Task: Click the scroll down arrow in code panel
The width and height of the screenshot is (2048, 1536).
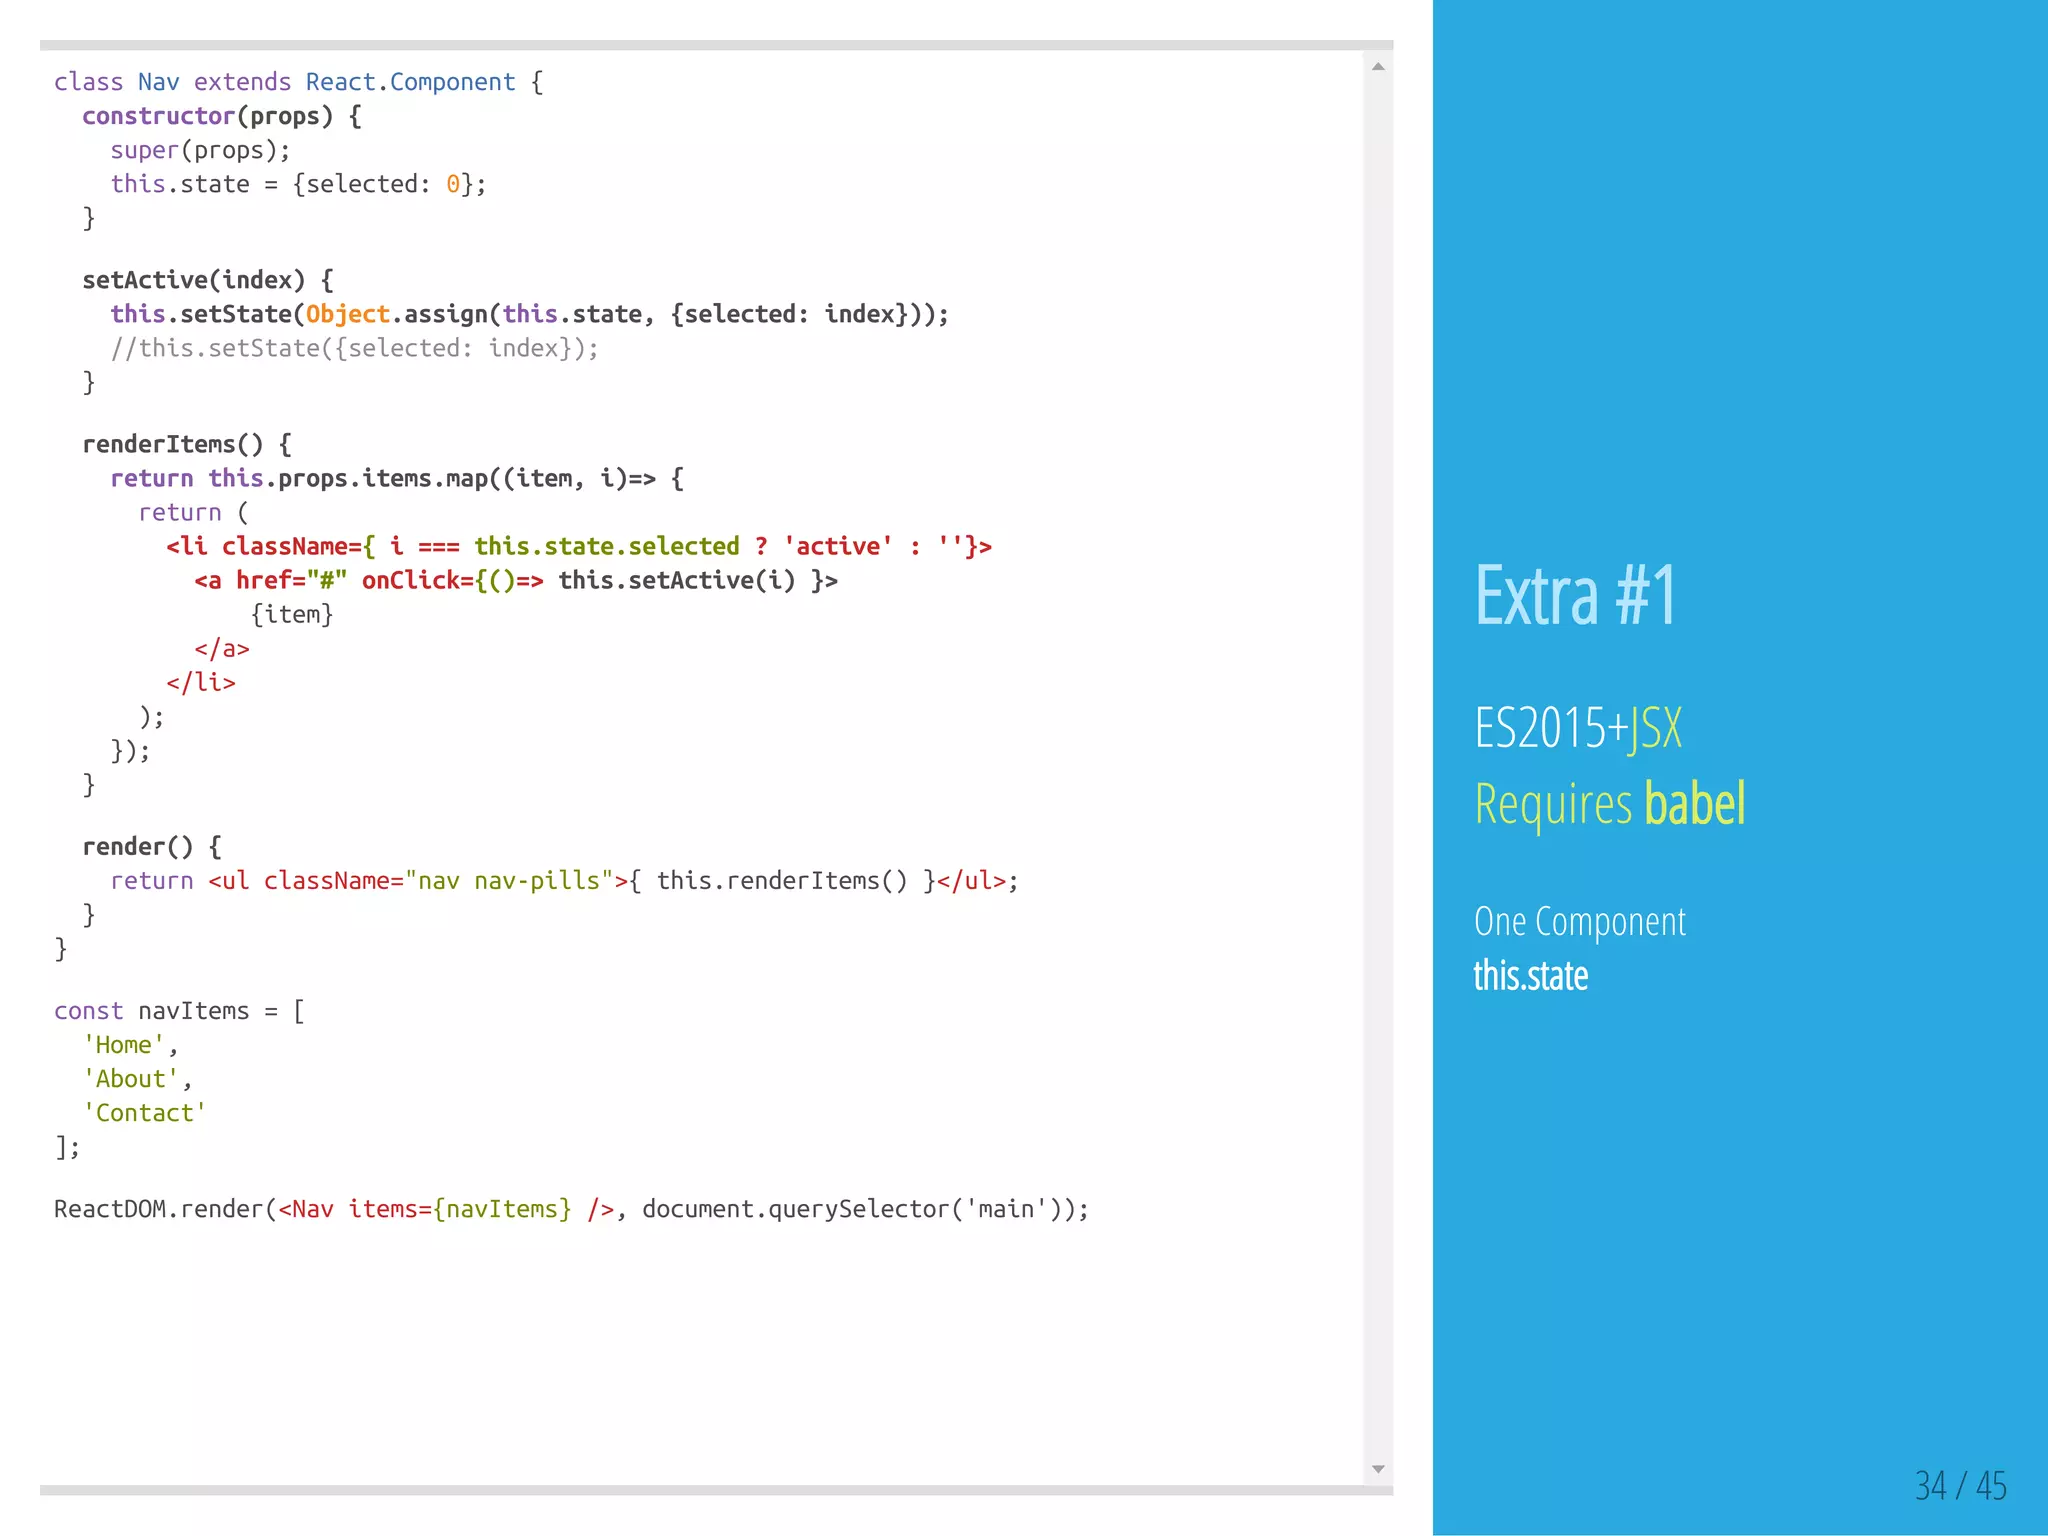Action: tap(1378, 1469)
